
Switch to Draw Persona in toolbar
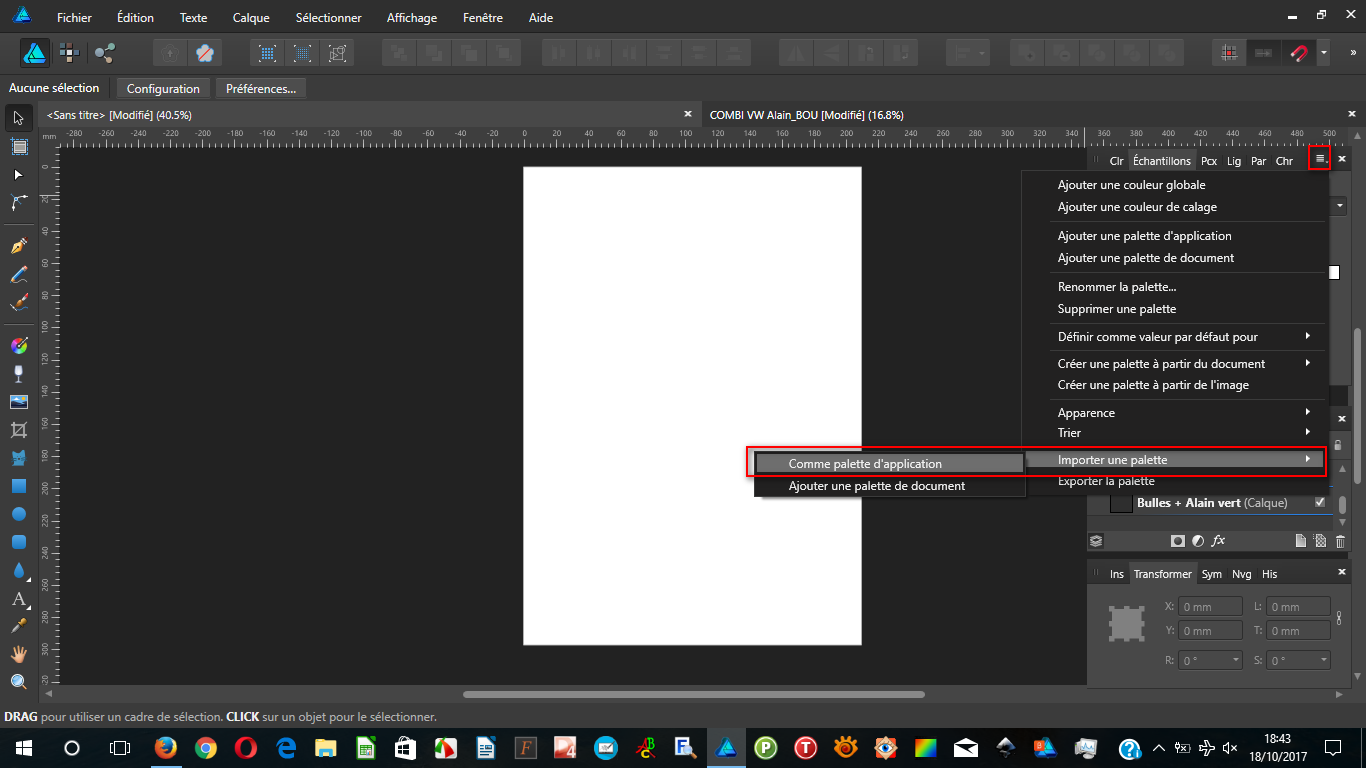tap(35, 53)
